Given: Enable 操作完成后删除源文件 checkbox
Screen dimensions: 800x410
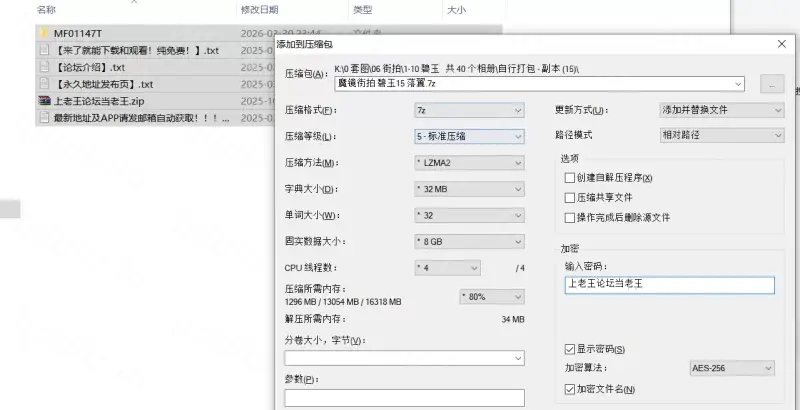Looking at the screenshot, I should [x=570, y=218].
